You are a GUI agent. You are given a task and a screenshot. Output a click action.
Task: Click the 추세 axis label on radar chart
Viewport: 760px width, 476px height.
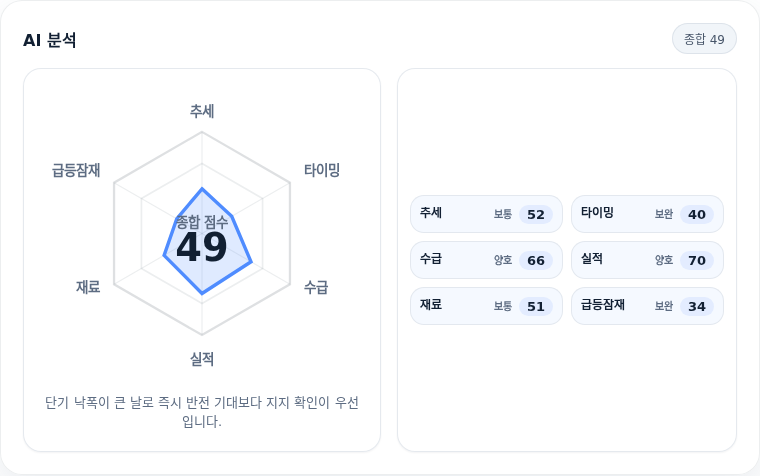tap(202, 111)
